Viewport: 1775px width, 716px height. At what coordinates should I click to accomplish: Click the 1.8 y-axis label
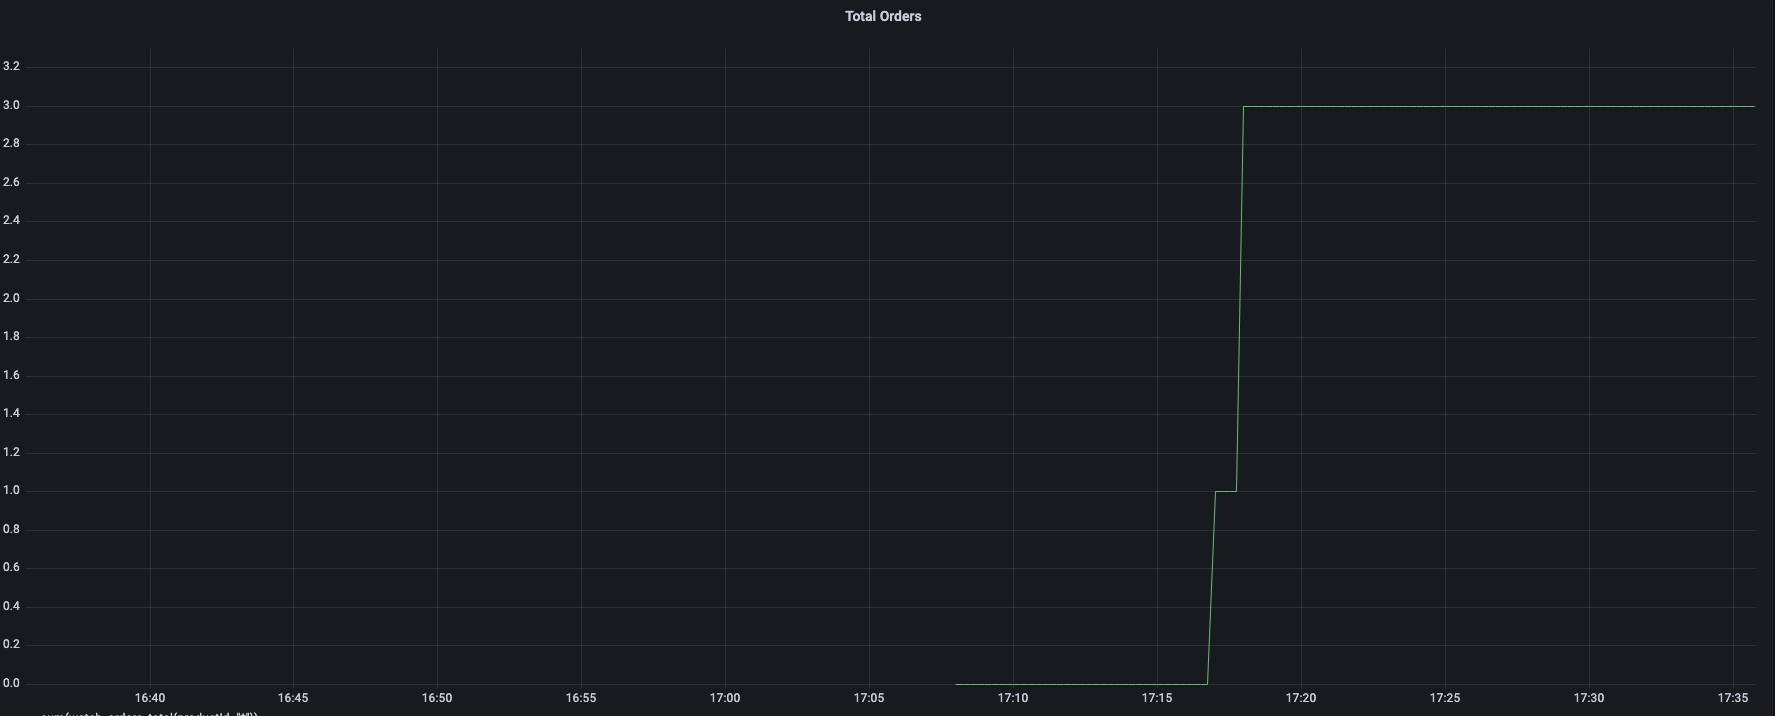[12, 336]
